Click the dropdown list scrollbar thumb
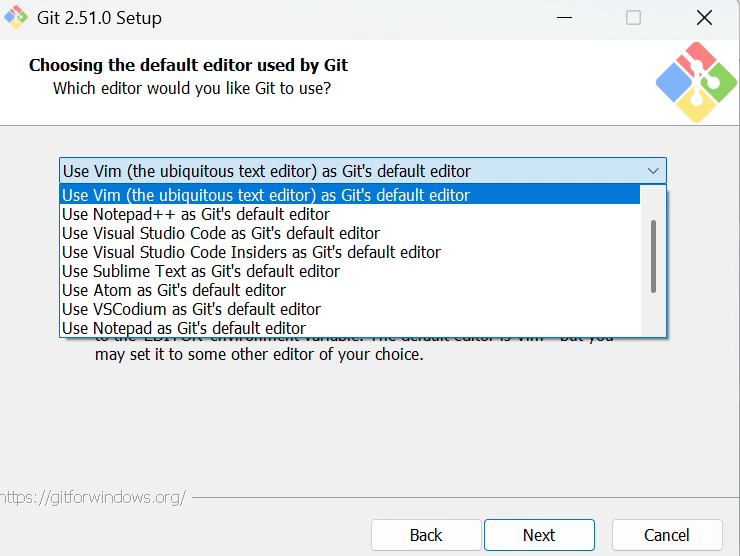Image resolution: width=740 pixels, height=556 pixels. coord(654,255)
